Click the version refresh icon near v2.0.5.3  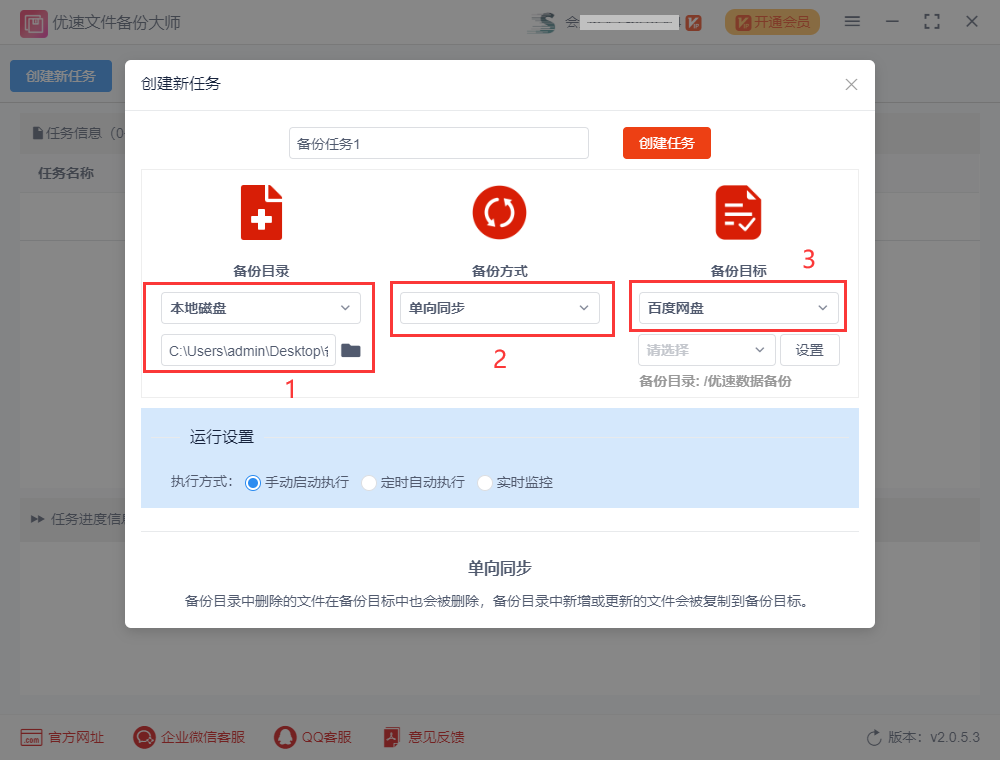875,736
